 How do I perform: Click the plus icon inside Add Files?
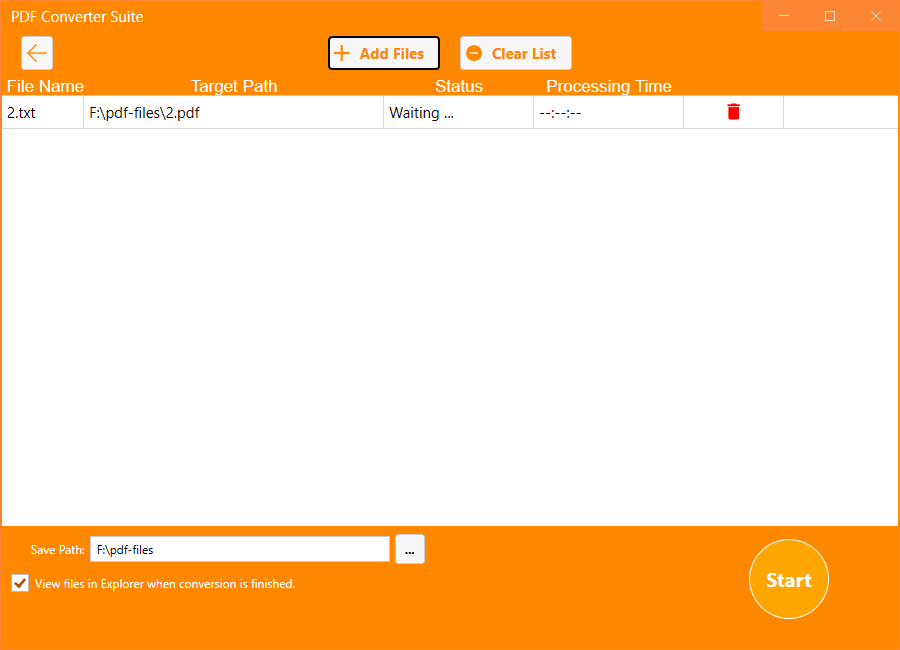(x=344, y=53)
